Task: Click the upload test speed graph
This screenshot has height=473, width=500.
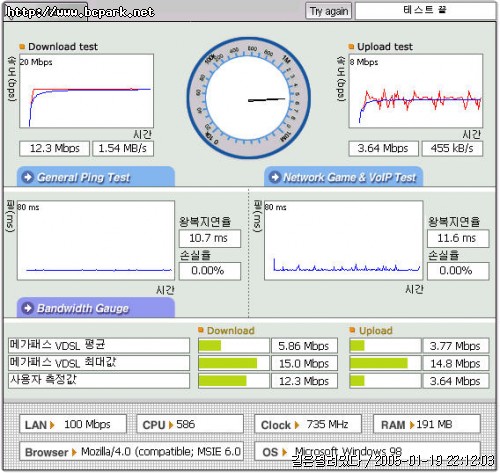Action: (416, 91)
